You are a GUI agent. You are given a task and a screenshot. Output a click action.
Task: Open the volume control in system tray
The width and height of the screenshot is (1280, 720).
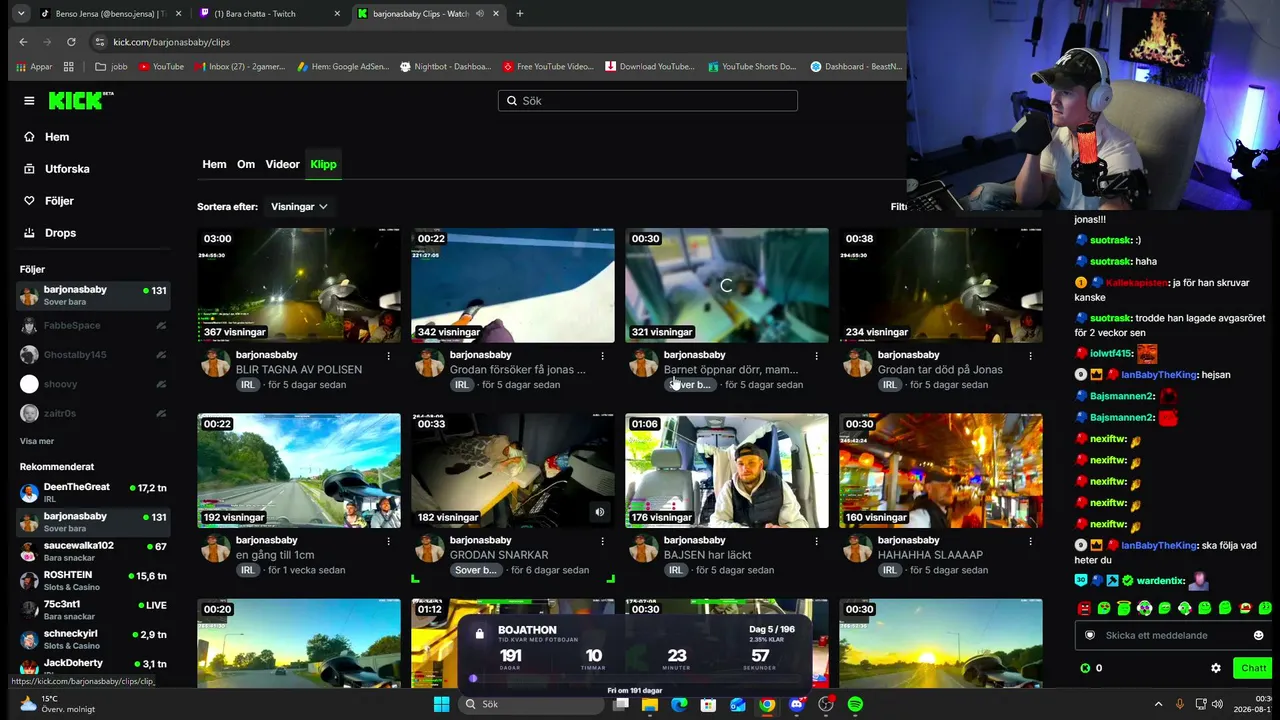coord(1217,704)
